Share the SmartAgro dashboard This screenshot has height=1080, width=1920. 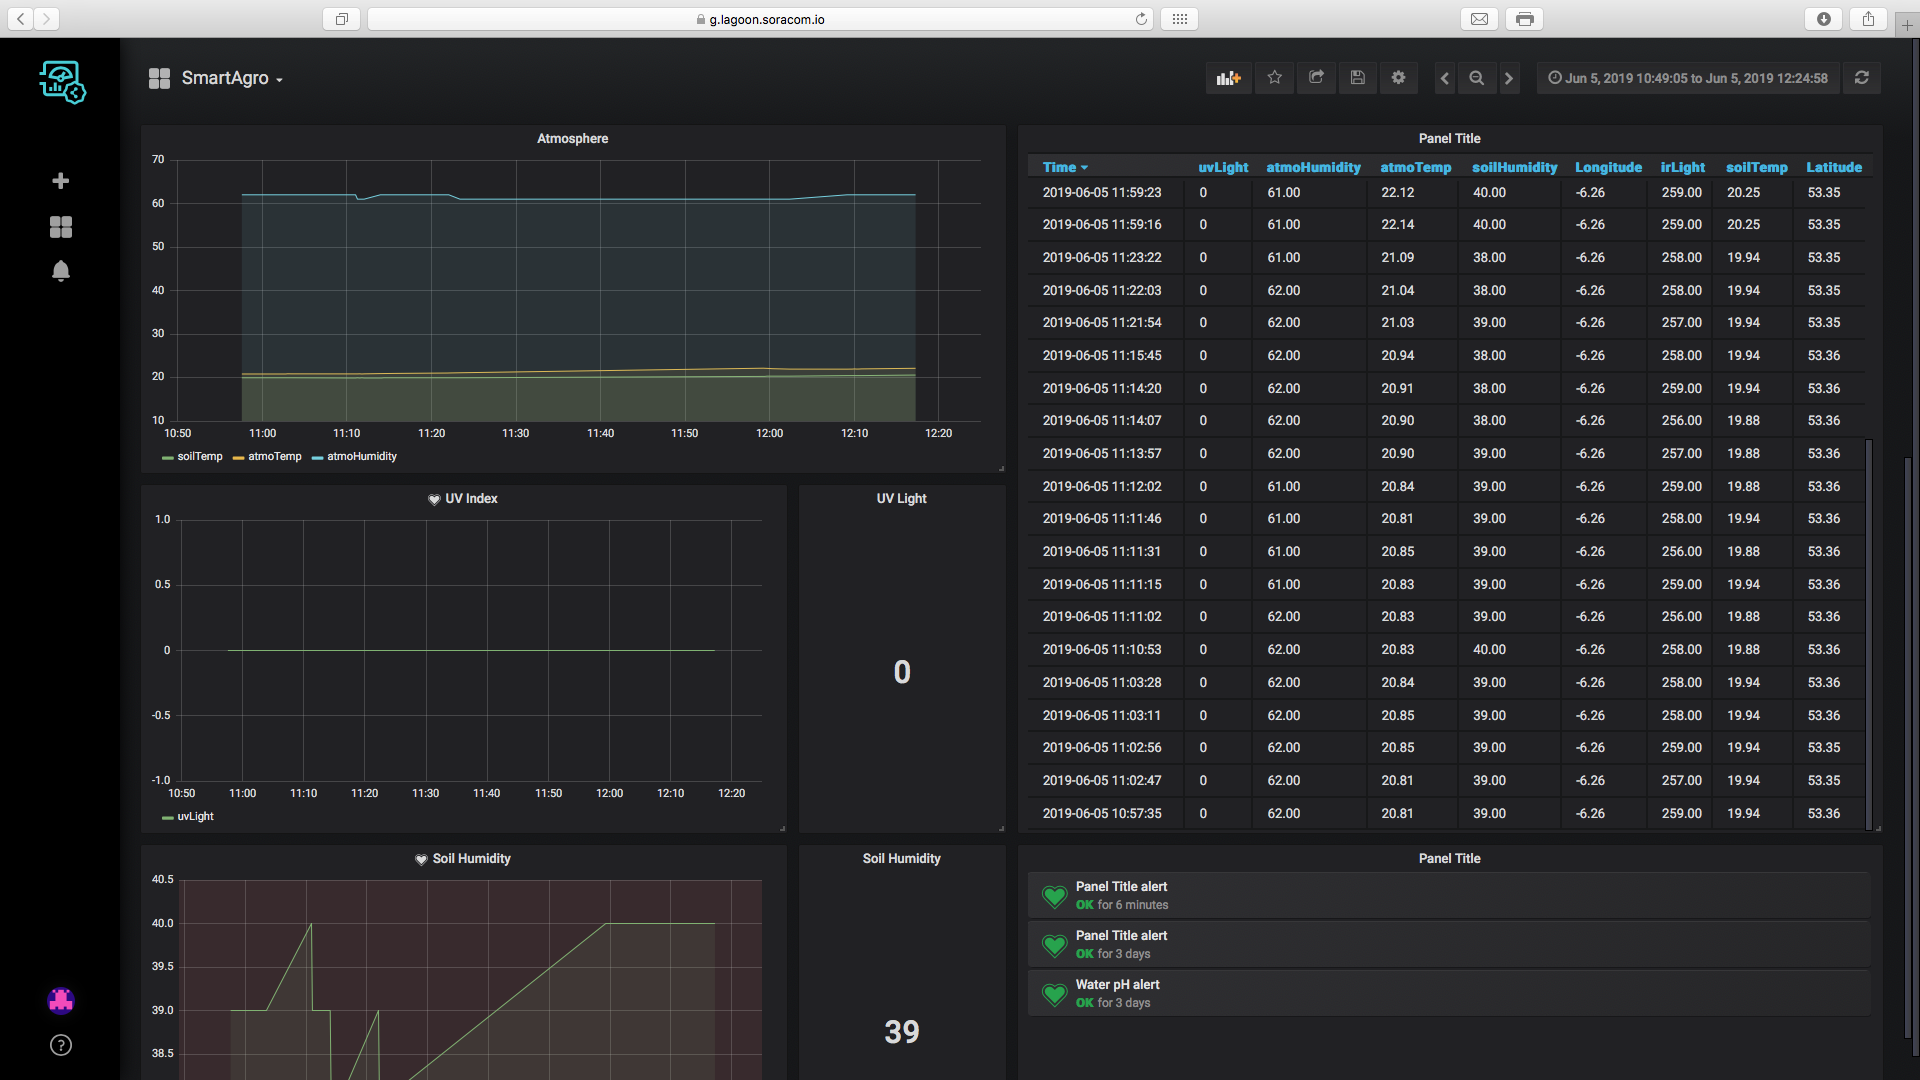(x=1316, y=78)
